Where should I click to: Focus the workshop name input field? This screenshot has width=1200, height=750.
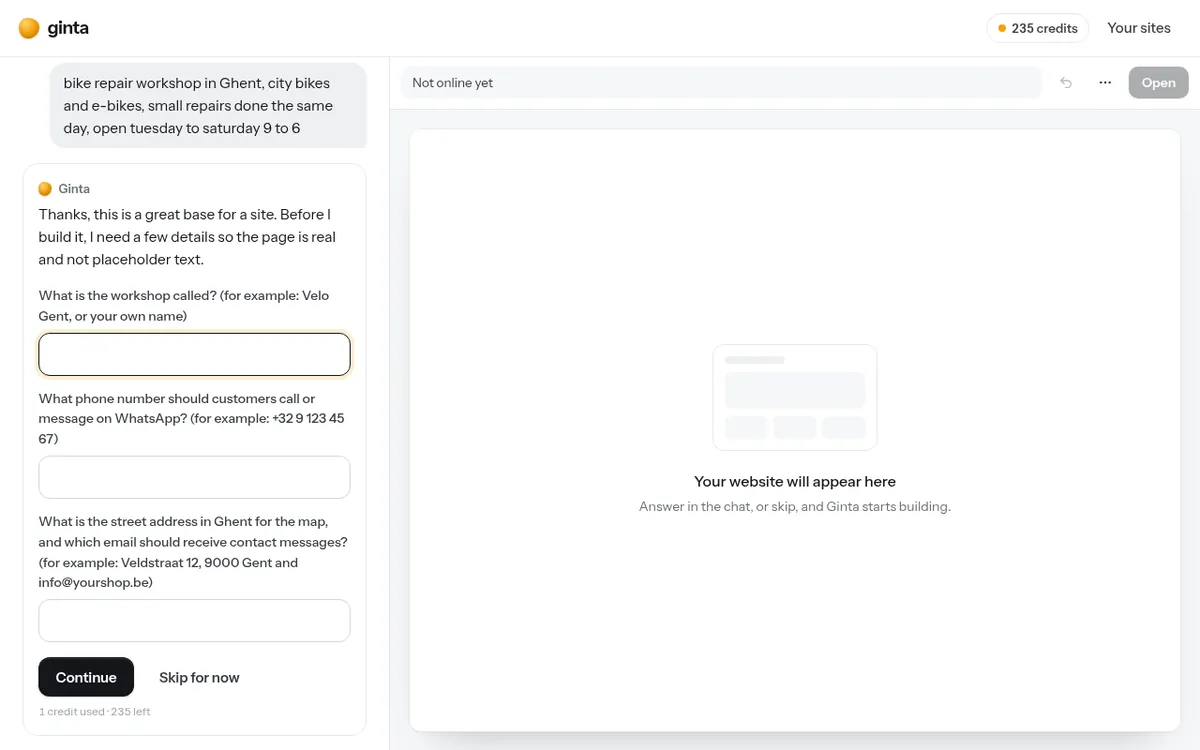pyautogui.click(x=194, y=355)
